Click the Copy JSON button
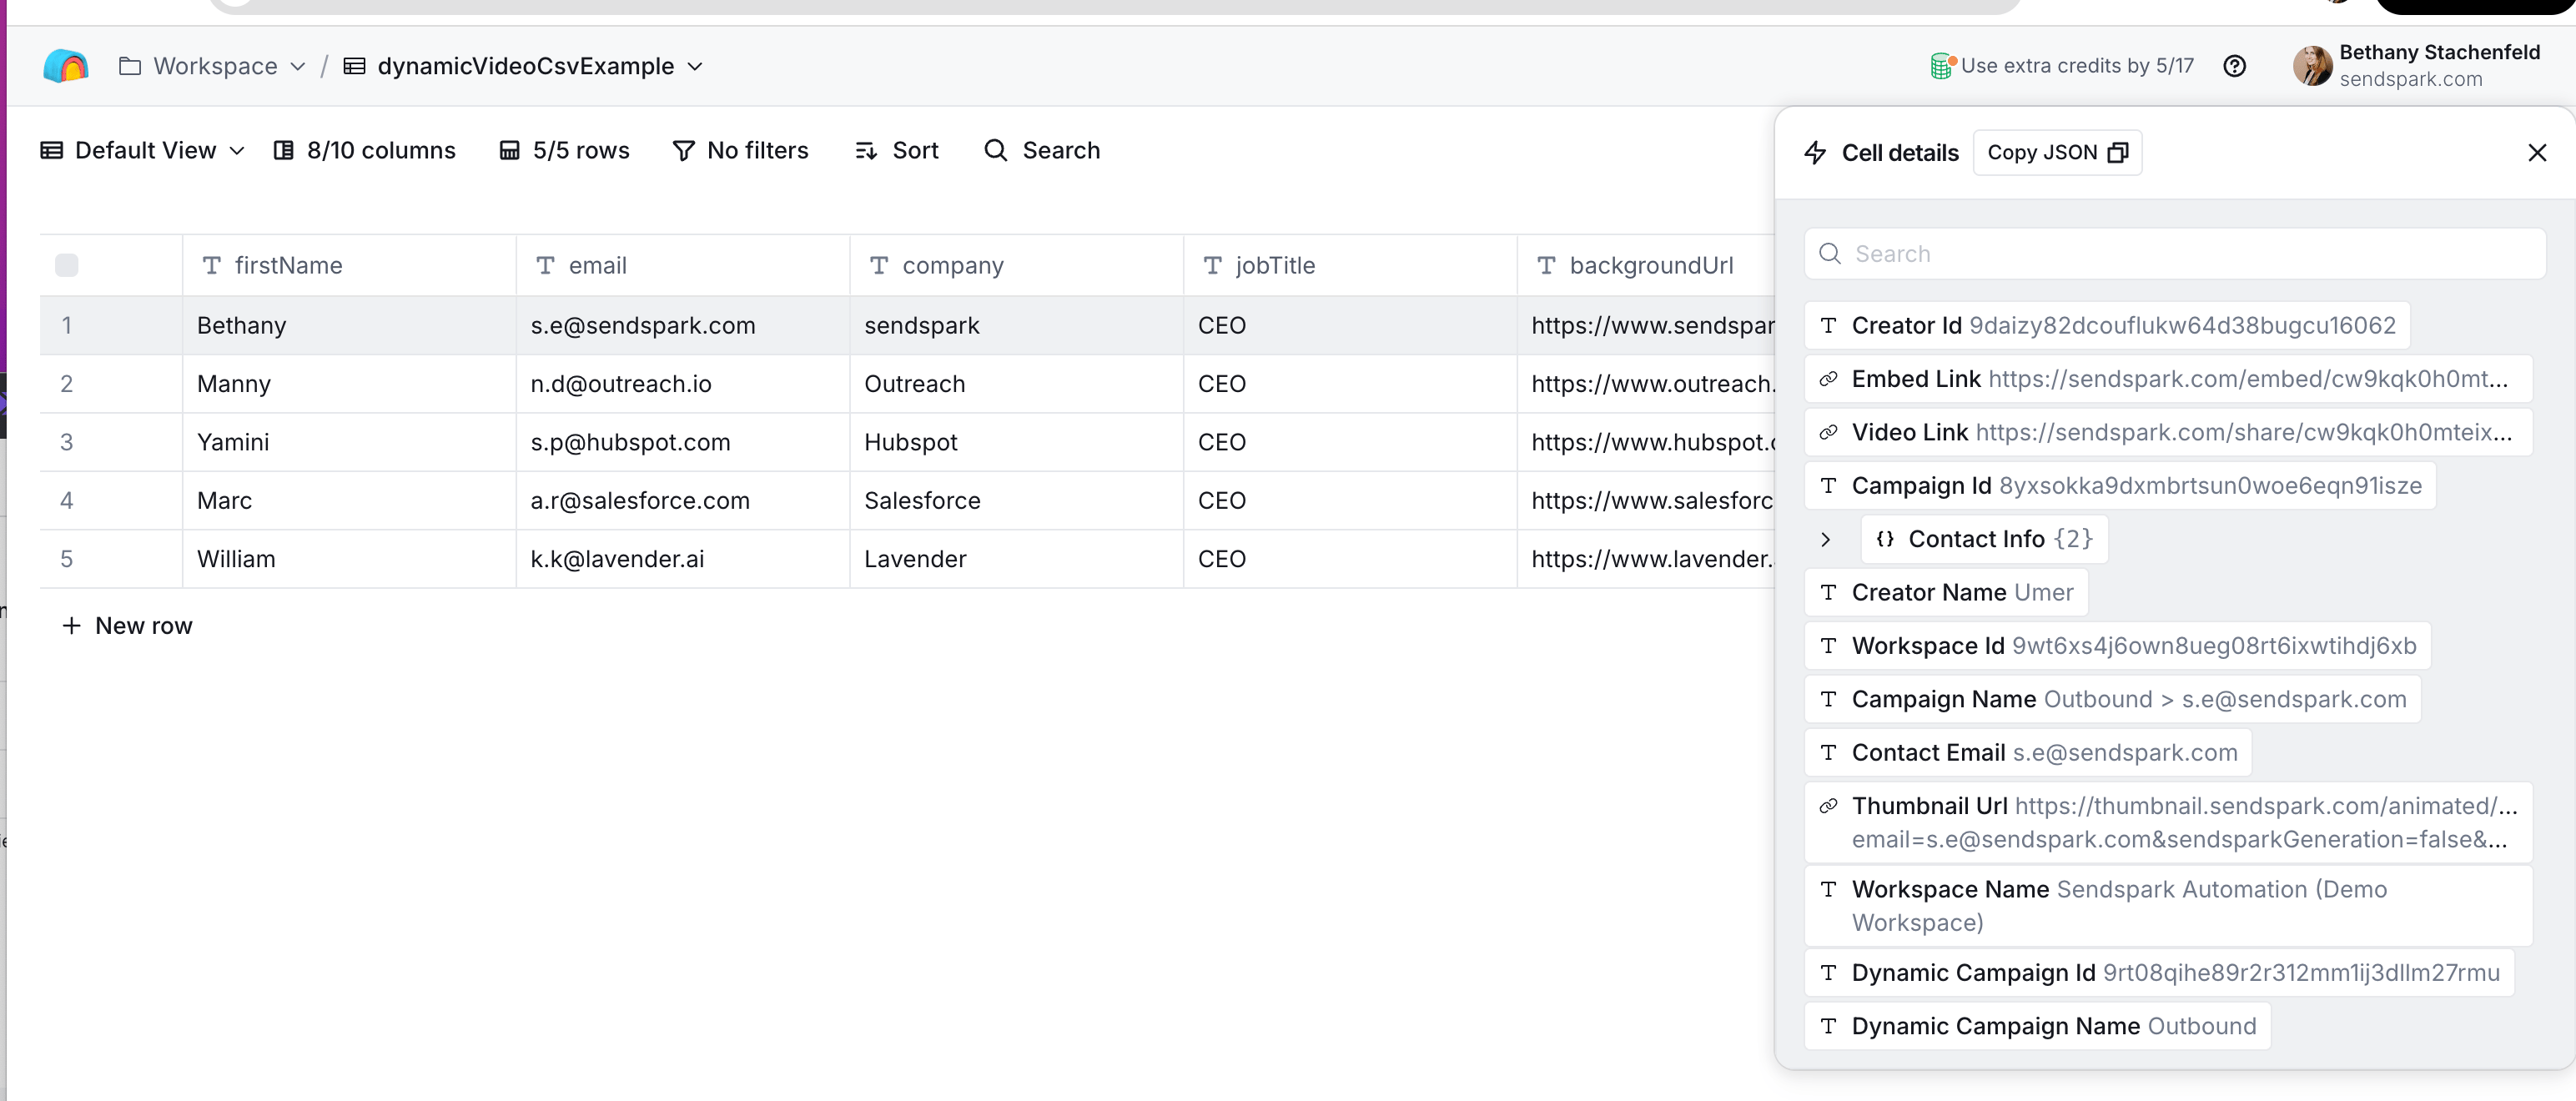The height and width of the screenshot is (1101, 2576). 2057,153
